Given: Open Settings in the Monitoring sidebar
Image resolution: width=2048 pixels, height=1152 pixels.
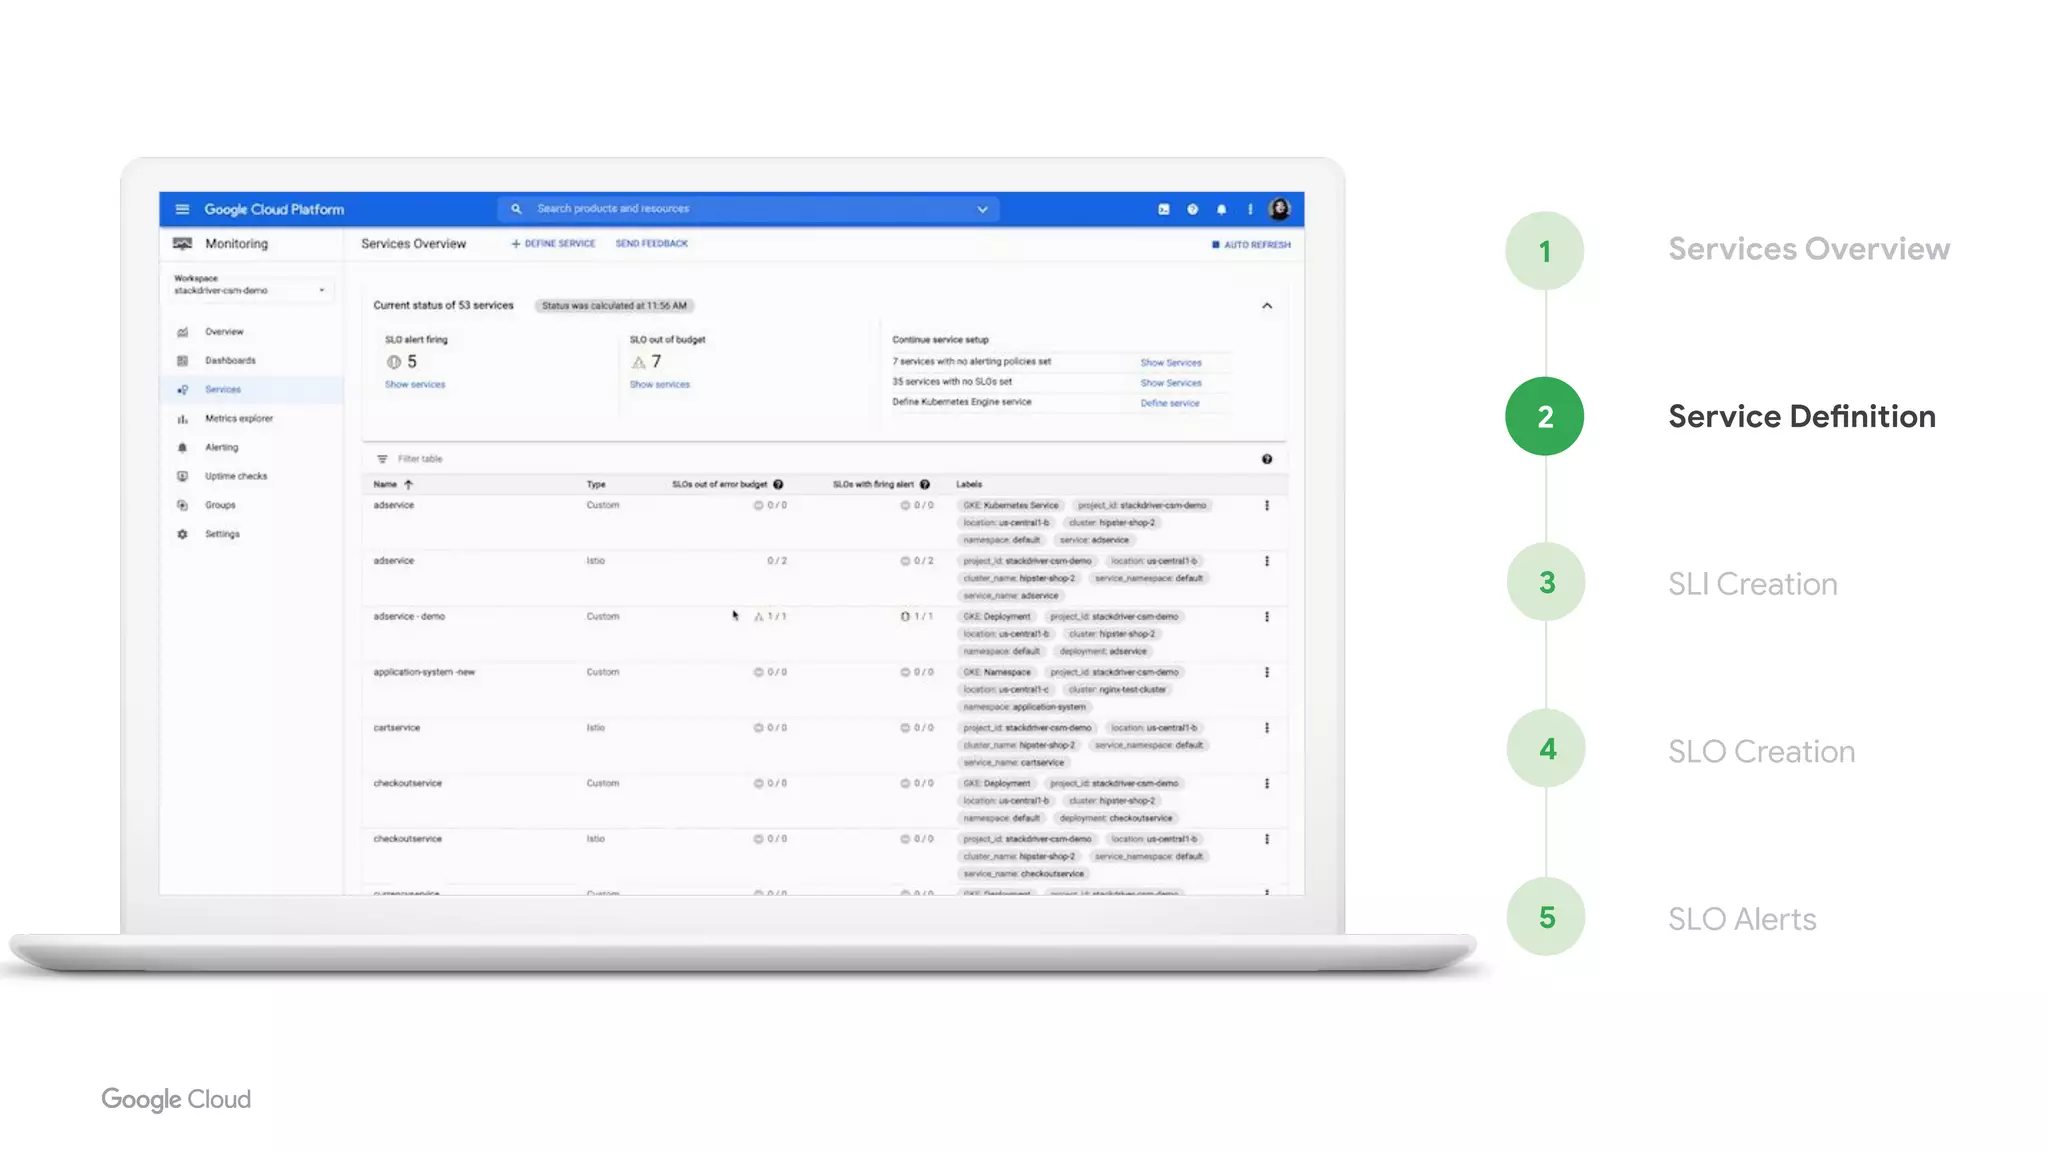Looking at the screenshot, I should click(x=222, y=534).
